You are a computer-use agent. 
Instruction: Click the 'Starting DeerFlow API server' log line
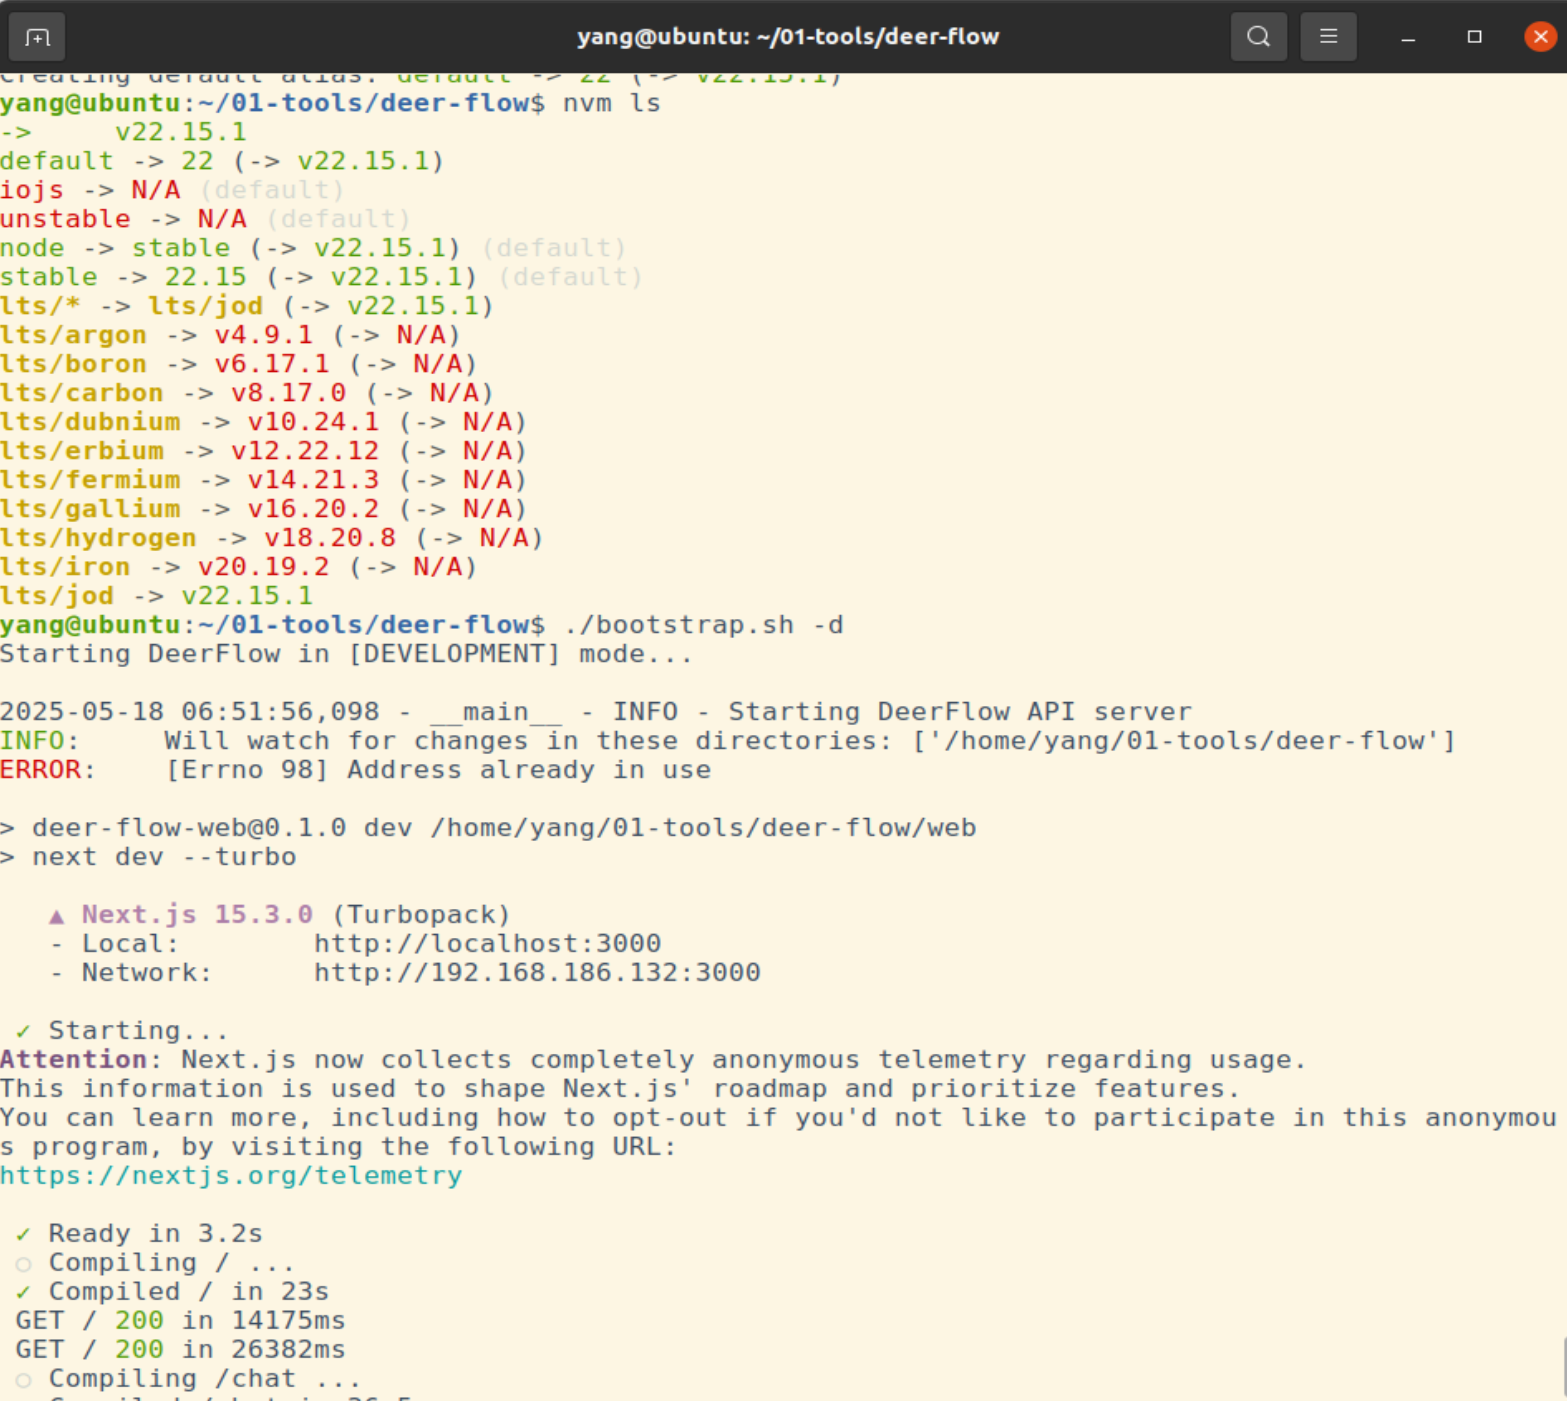[x=596, y=712]
